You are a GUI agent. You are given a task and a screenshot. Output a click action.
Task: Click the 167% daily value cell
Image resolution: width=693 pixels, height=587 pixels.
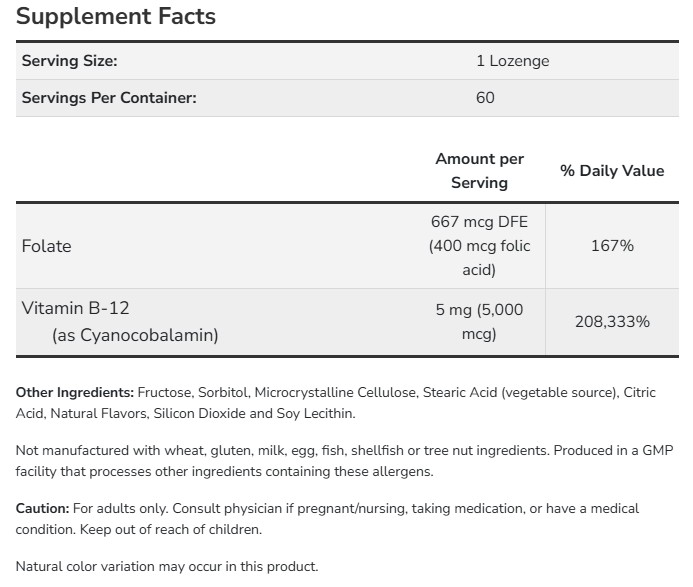point(612,246)
